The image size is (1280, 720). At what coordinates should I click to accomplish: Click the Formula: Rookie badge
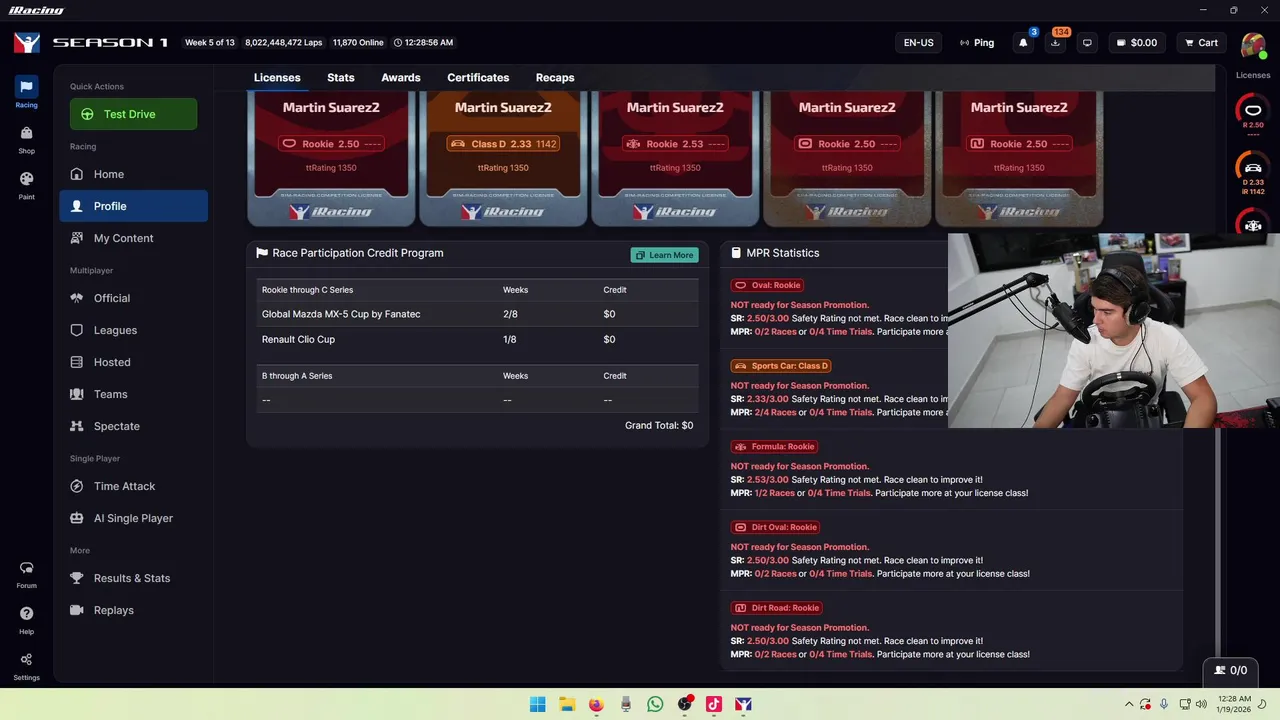pos(775,447)
